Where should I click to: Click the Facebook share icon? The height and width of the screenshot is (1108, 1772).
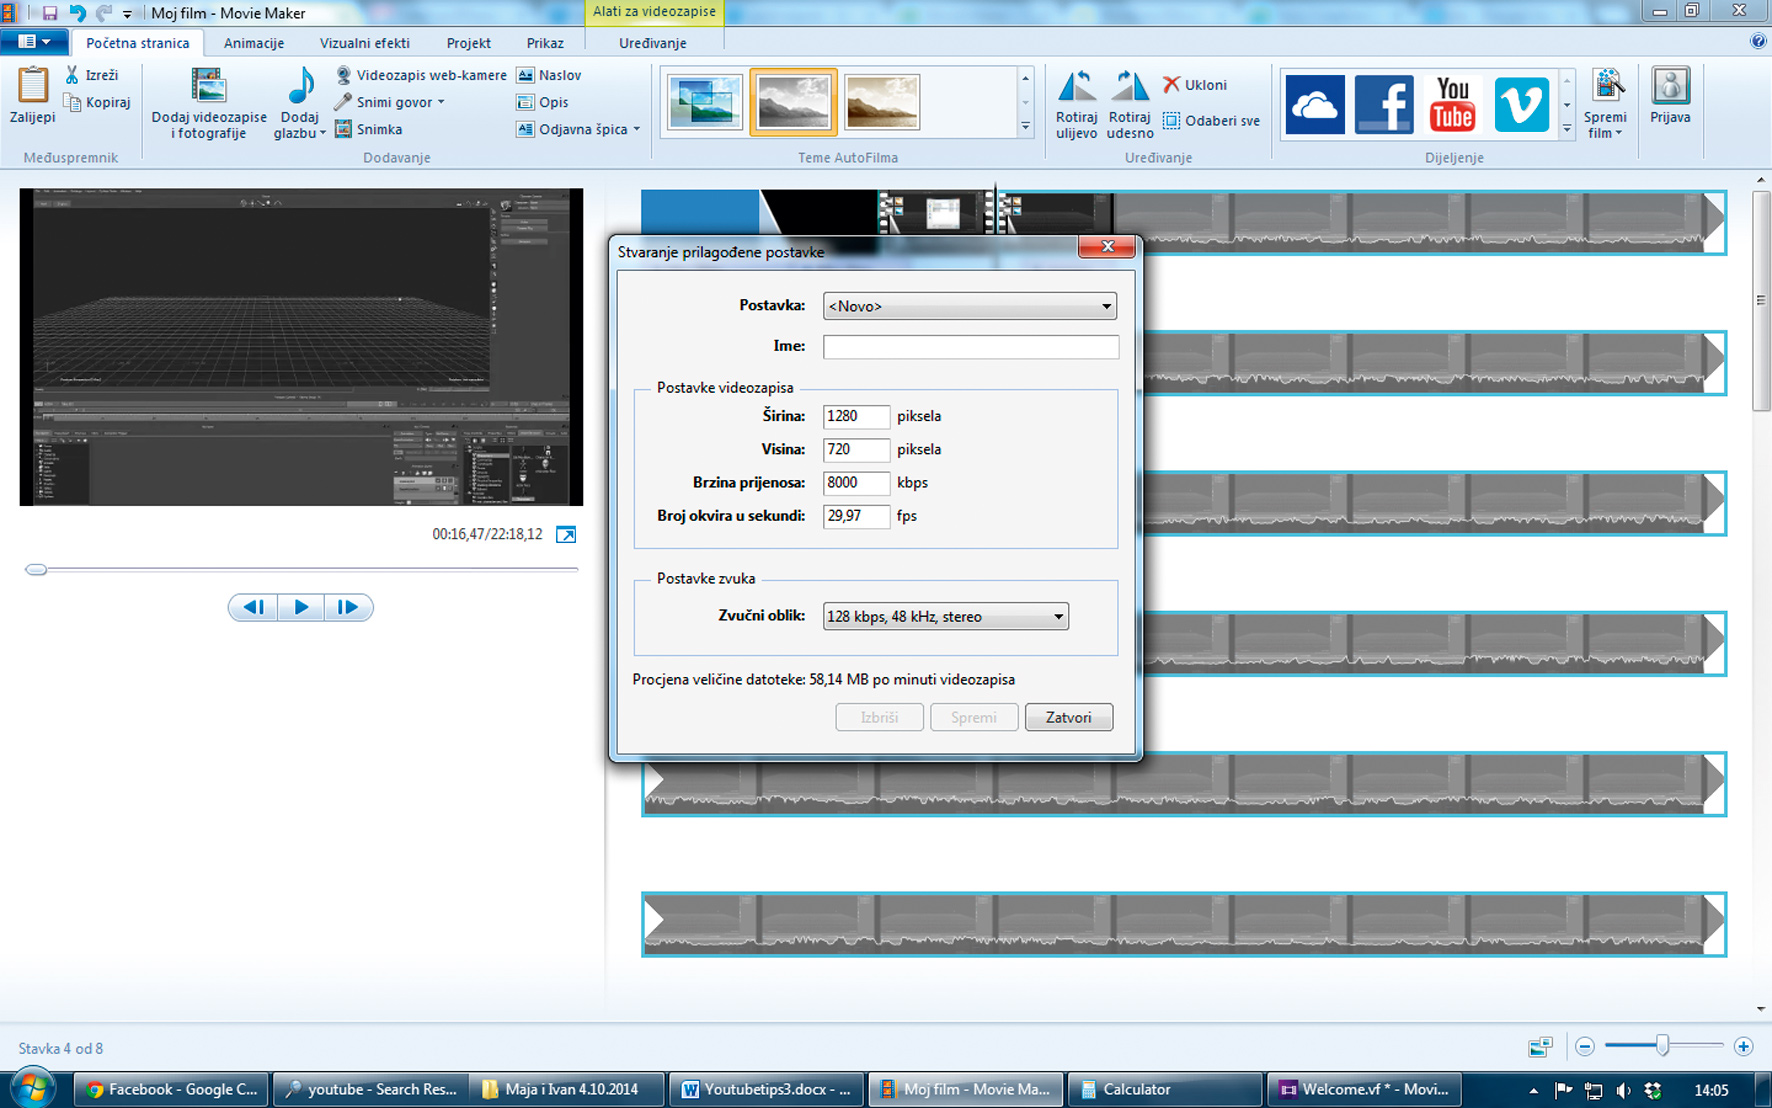(x=1383, y=104)
